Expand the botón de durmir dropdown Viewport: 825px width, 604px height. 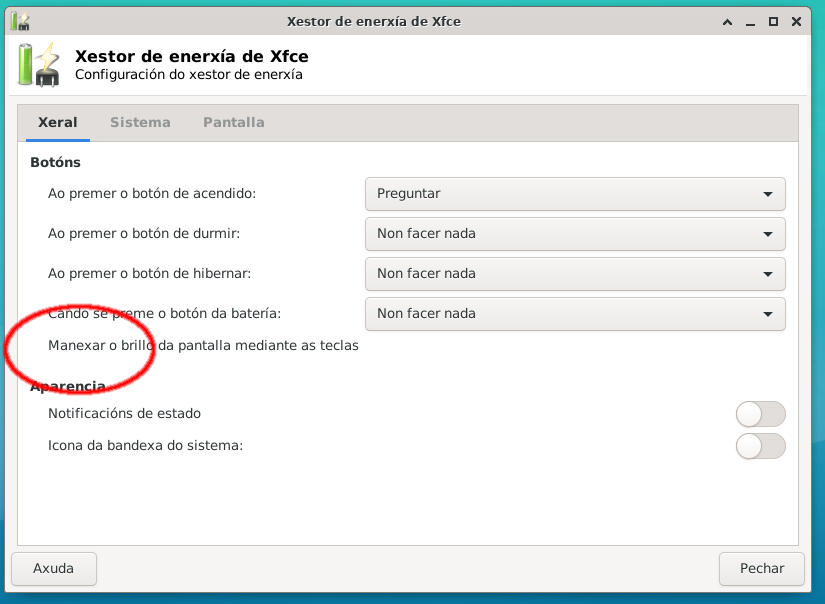(575, 234)
